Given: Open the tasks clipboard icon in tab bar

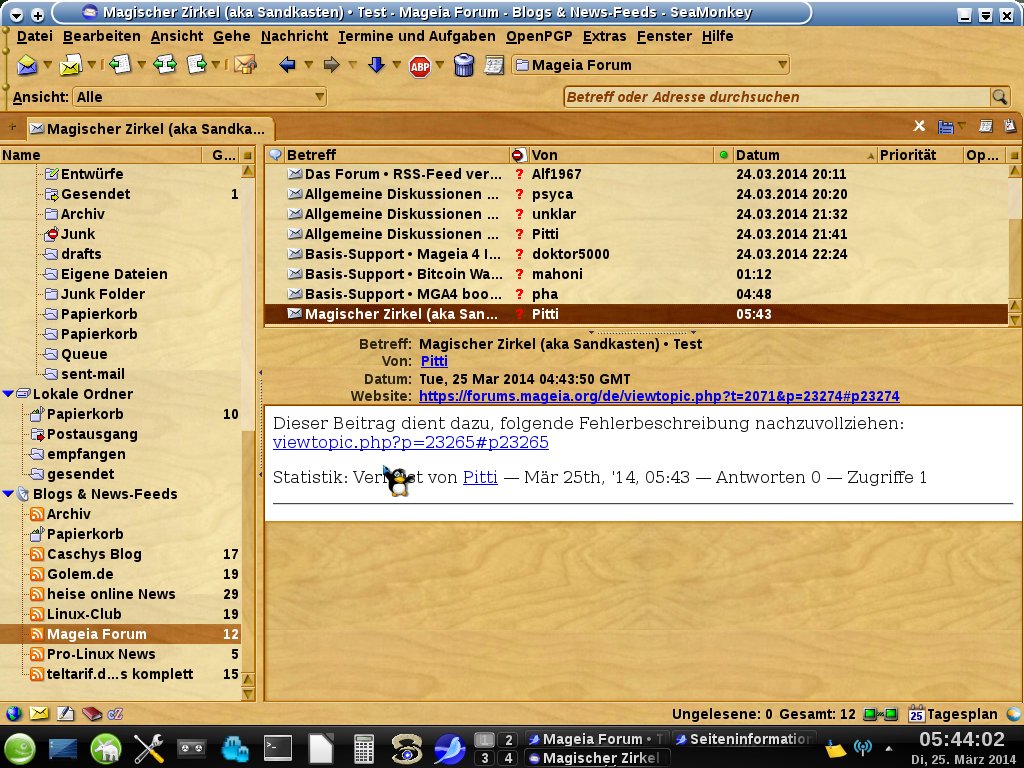Looking at the screenshot, I should (1010, 126).
